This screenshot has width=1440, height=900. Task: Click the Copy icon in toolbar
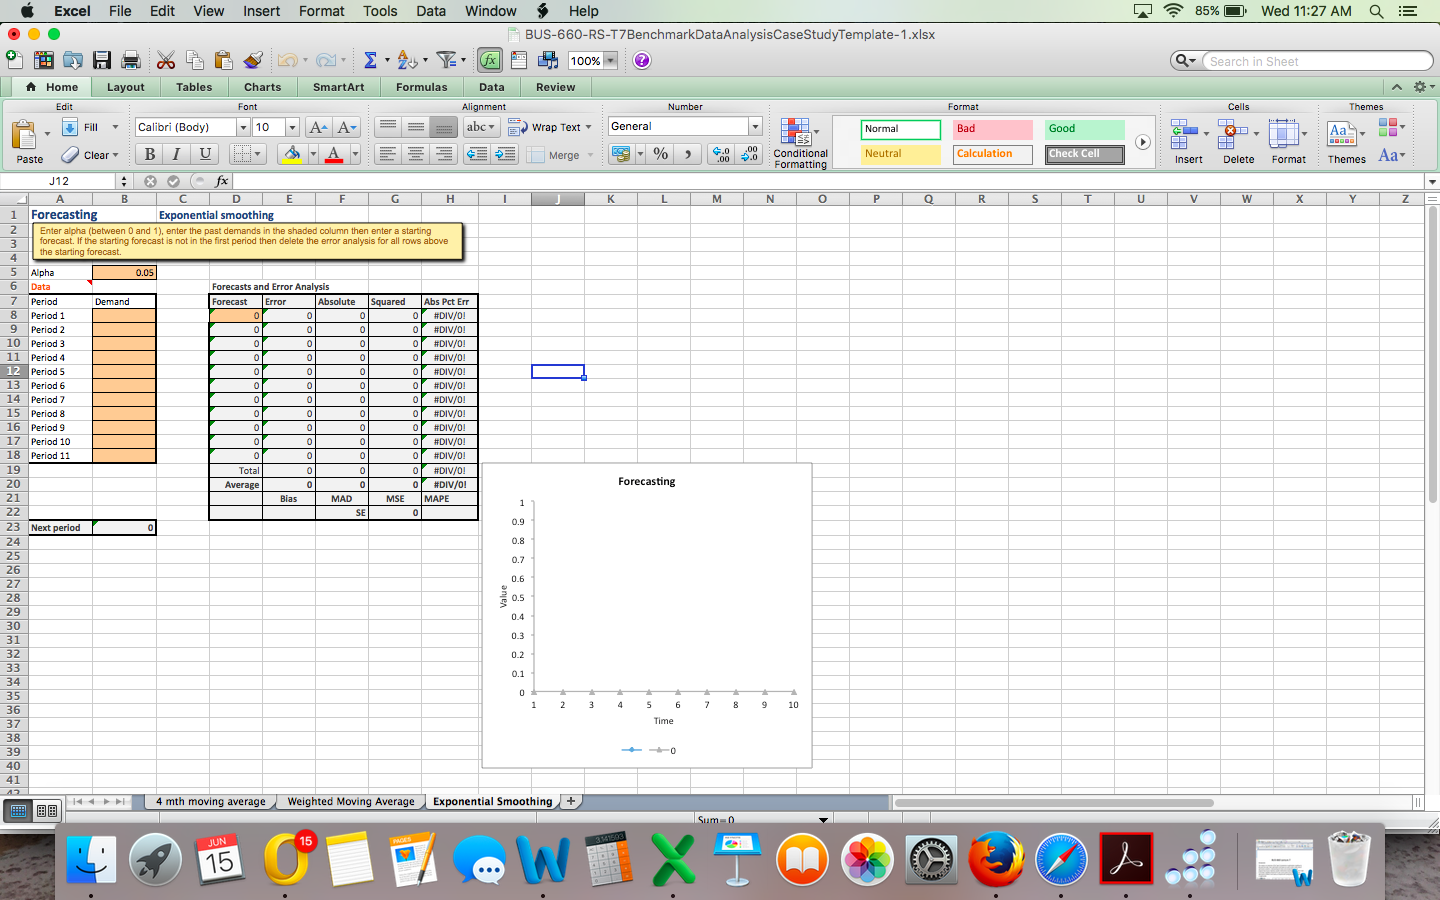click(x=195, y=60)
